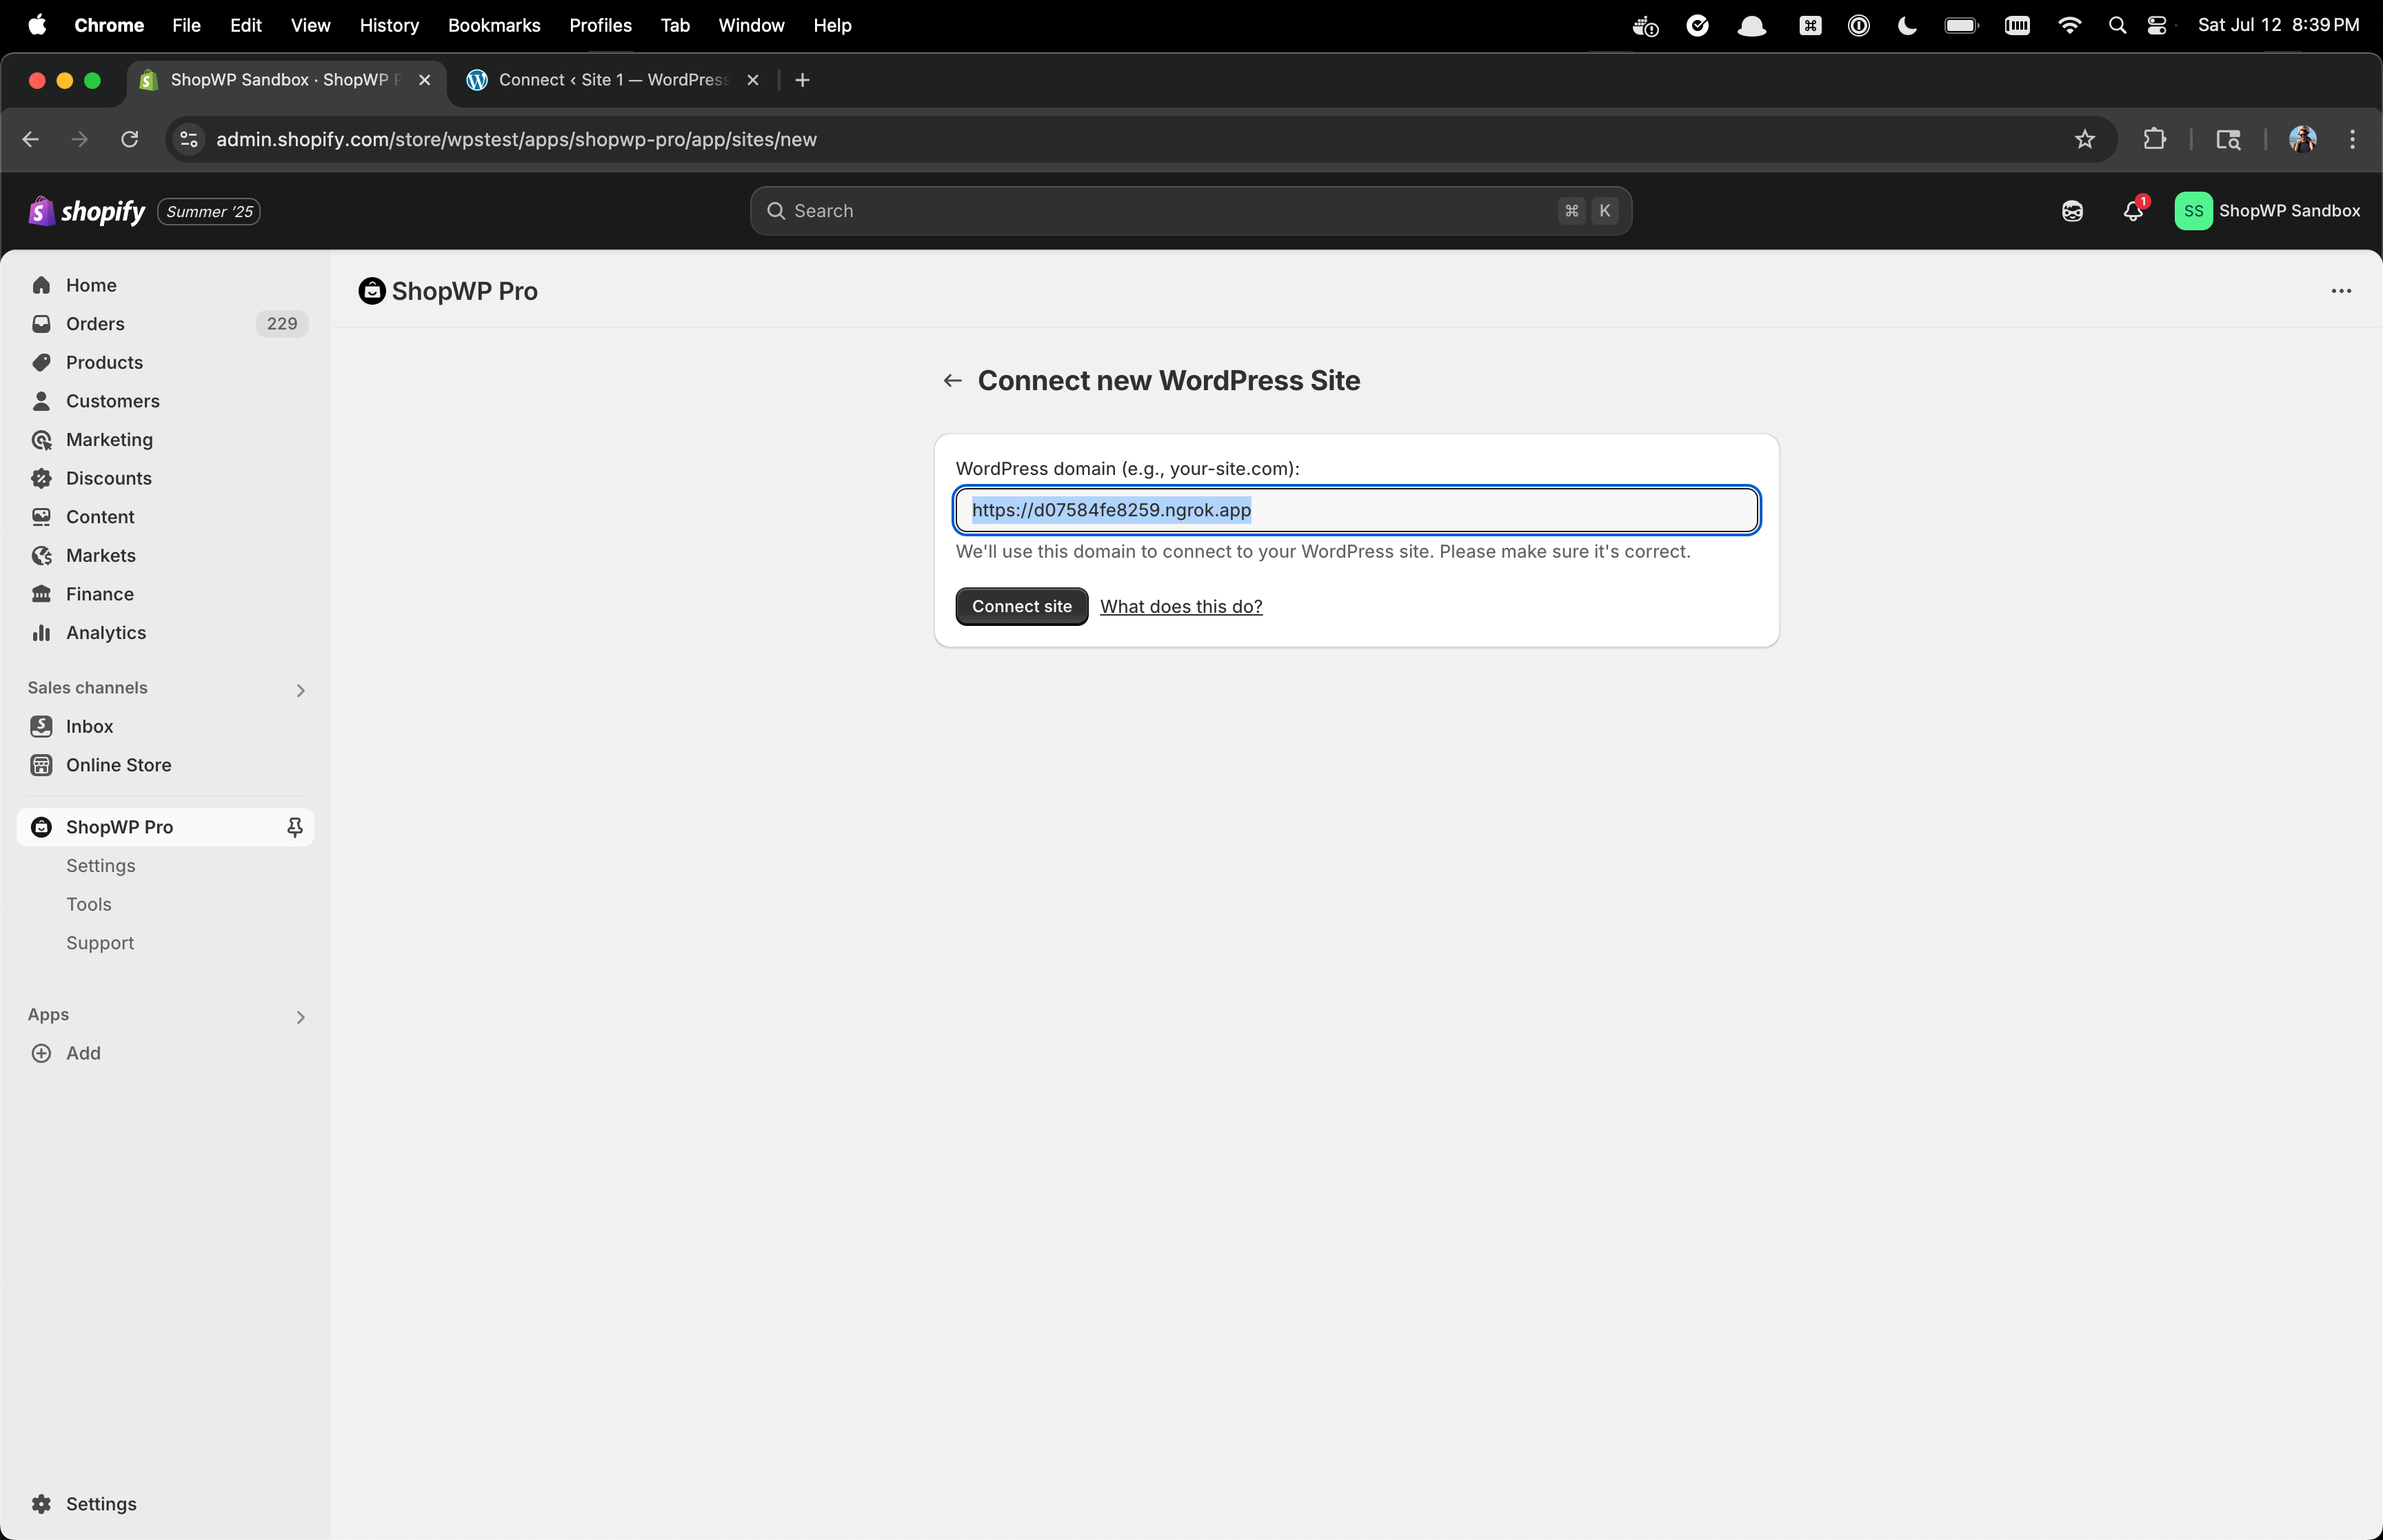Open the File menu
The width and height of the screenshot is (2383, 1540).
[186, 25]
